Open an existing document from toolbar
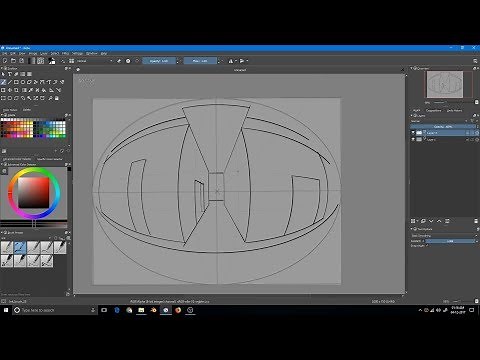 tap(13, 61)
